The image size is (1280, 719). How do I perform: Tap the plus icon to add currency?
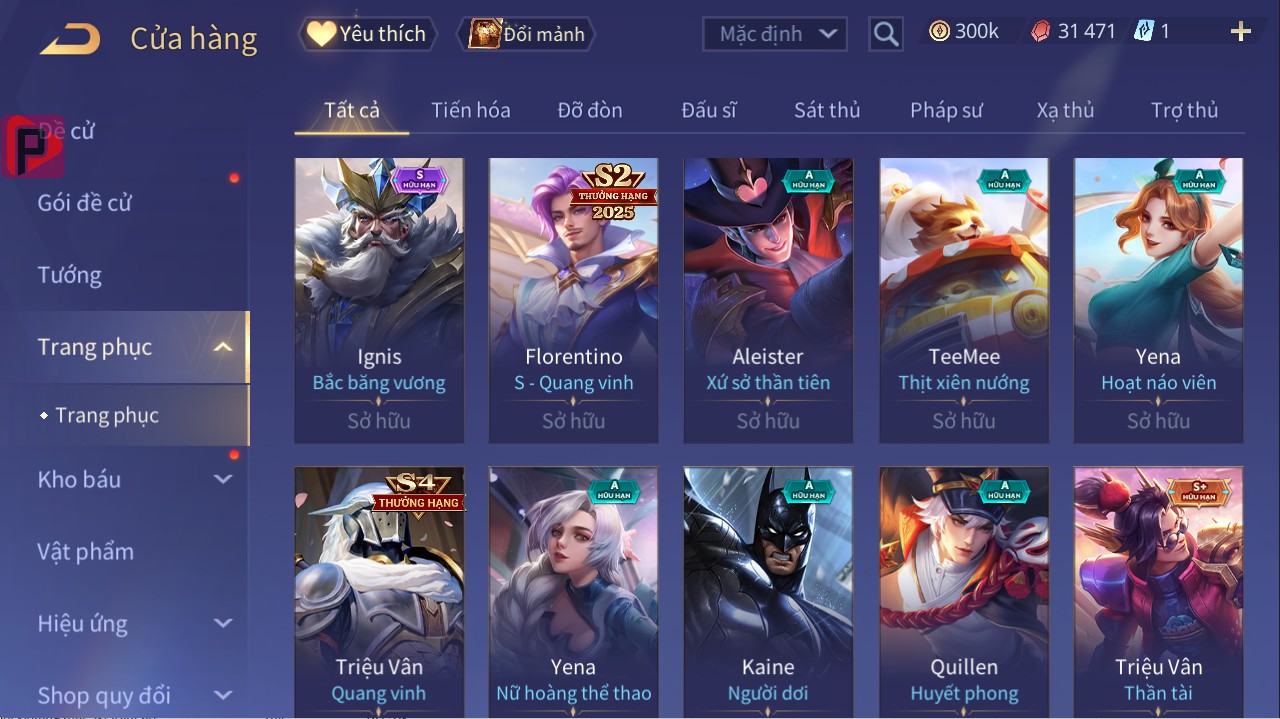1241,32
